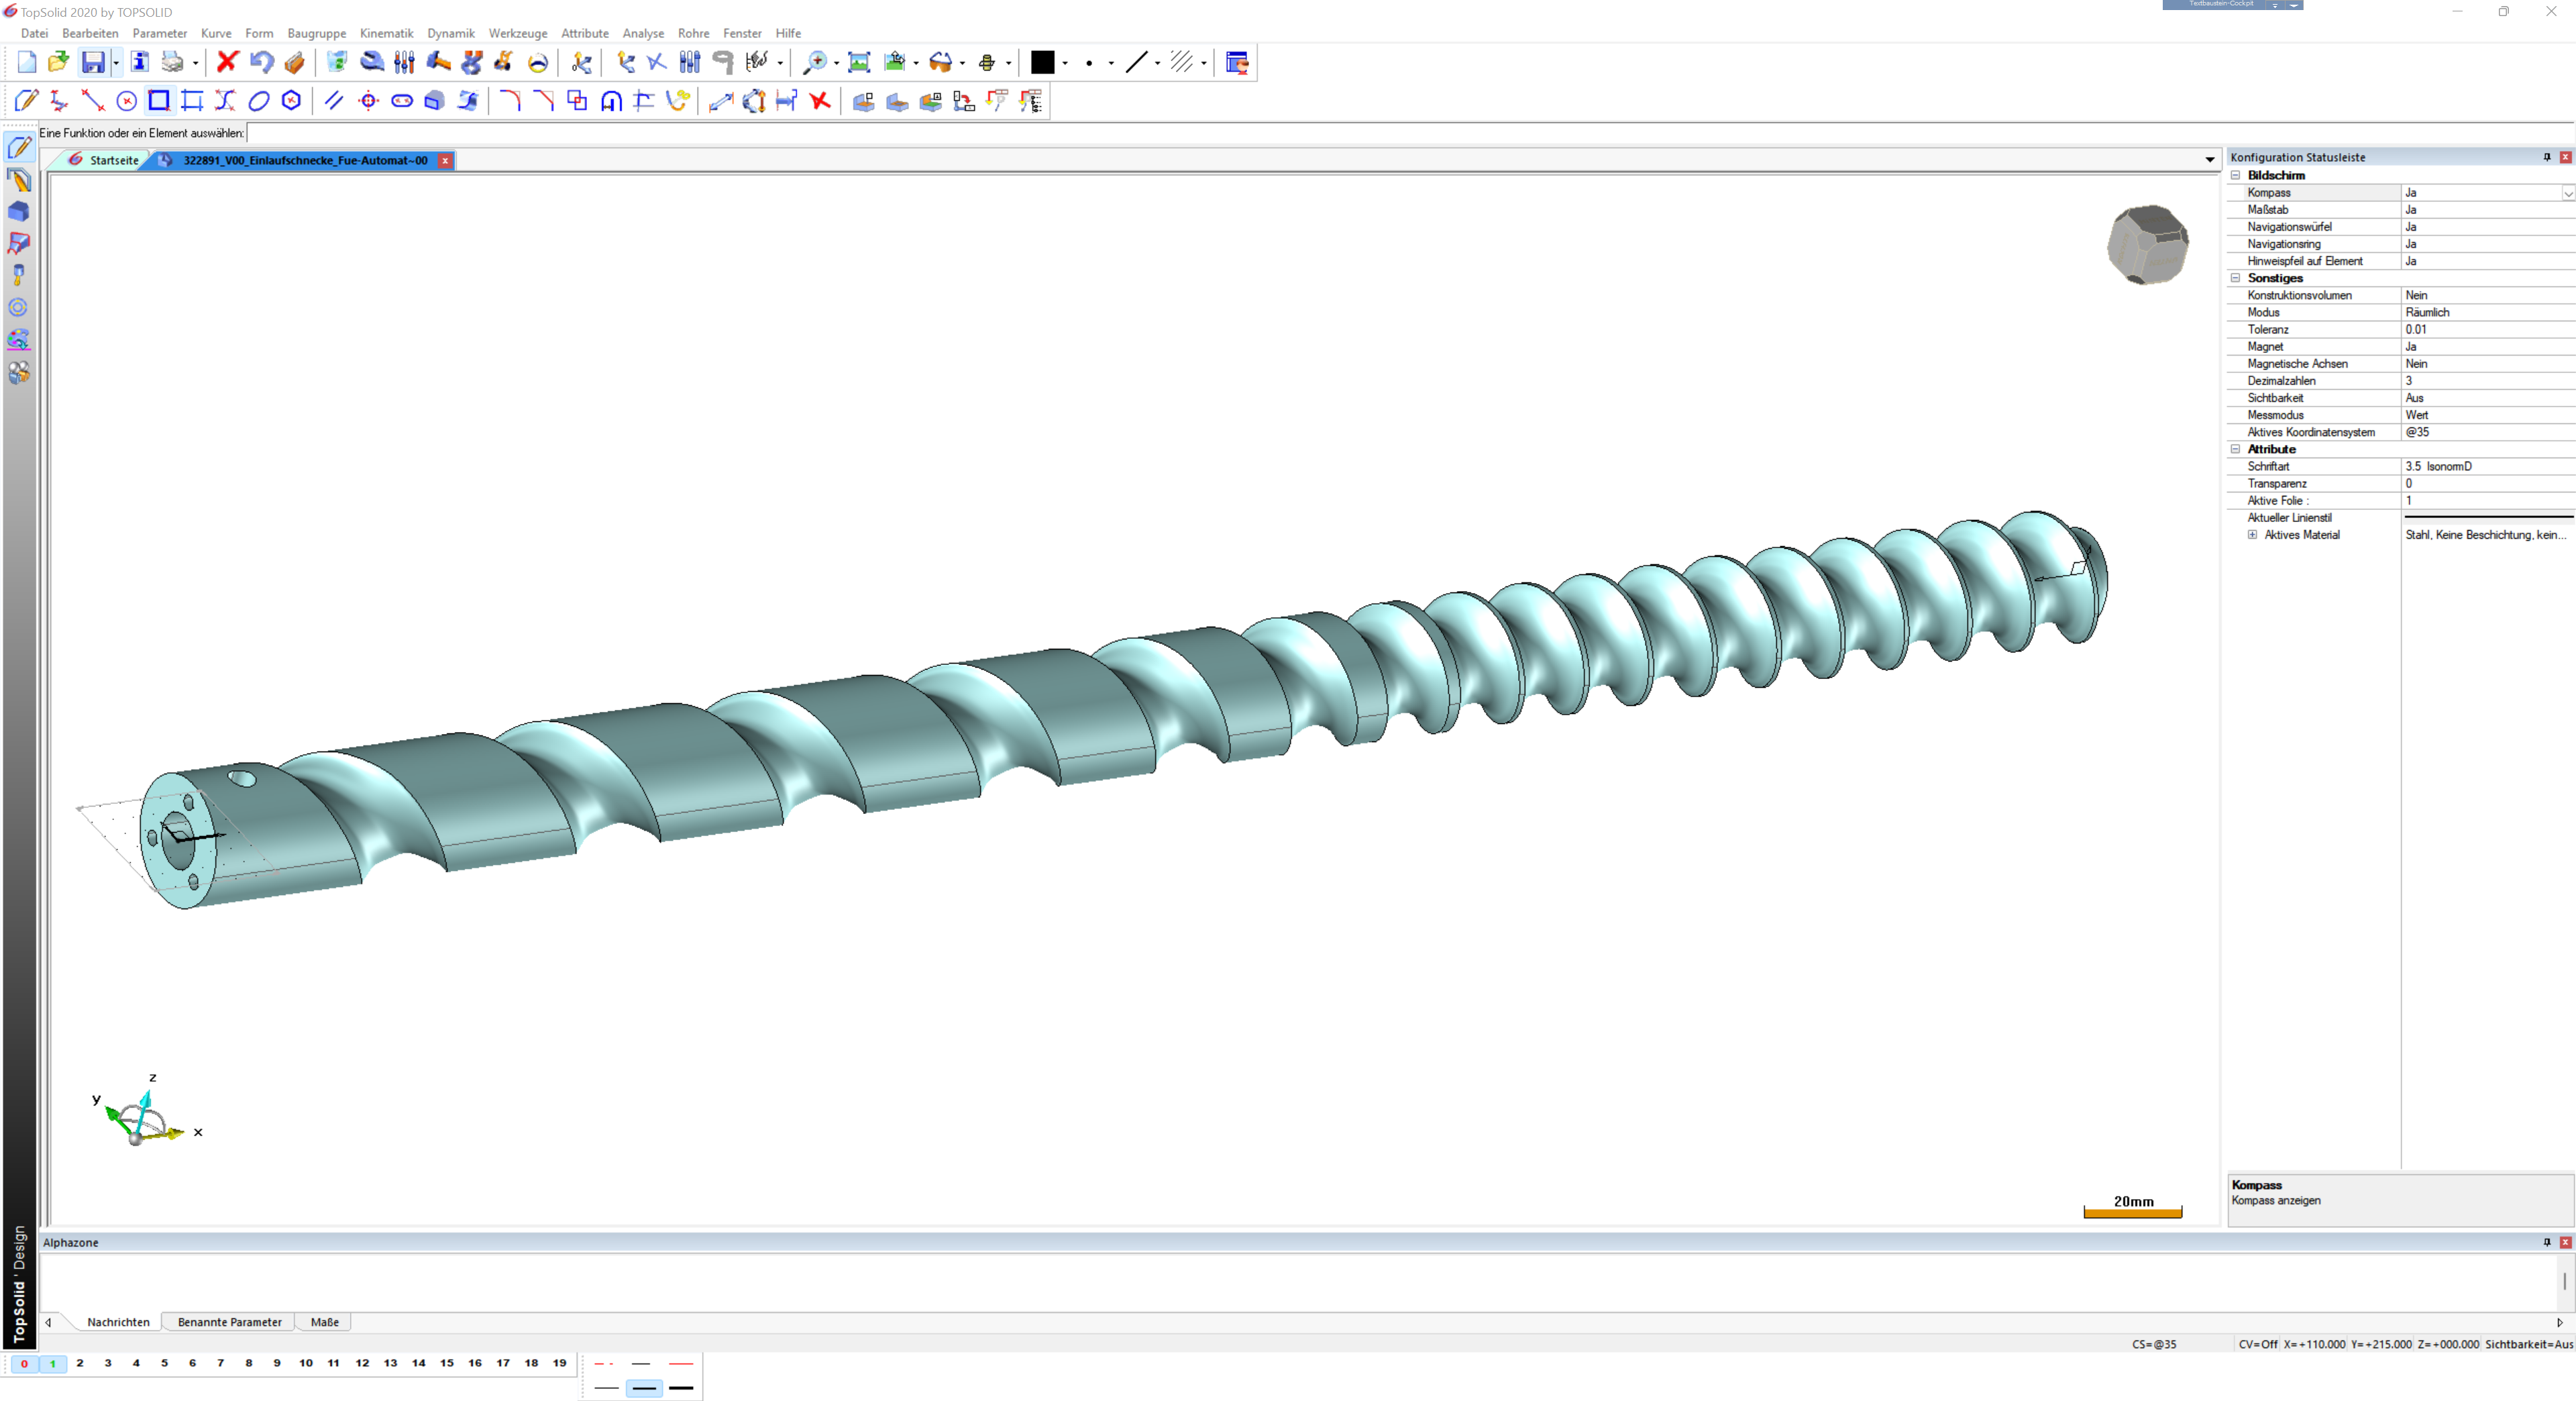This screenshot has height=1401, width=2576.
Task: Toggle layer 5 in layer bar
Action: pyautogui.click(x=164, y=1363)
